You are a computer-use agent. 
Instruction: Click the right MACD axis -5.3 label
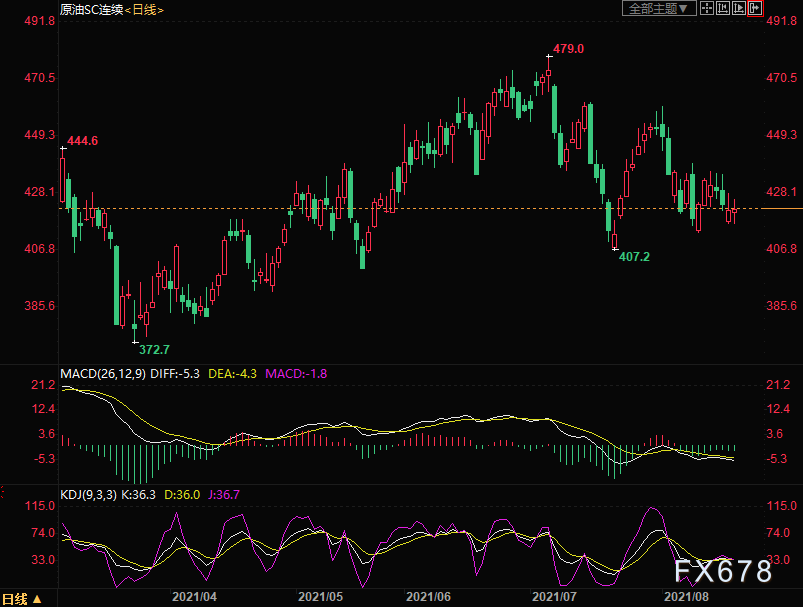777,458
